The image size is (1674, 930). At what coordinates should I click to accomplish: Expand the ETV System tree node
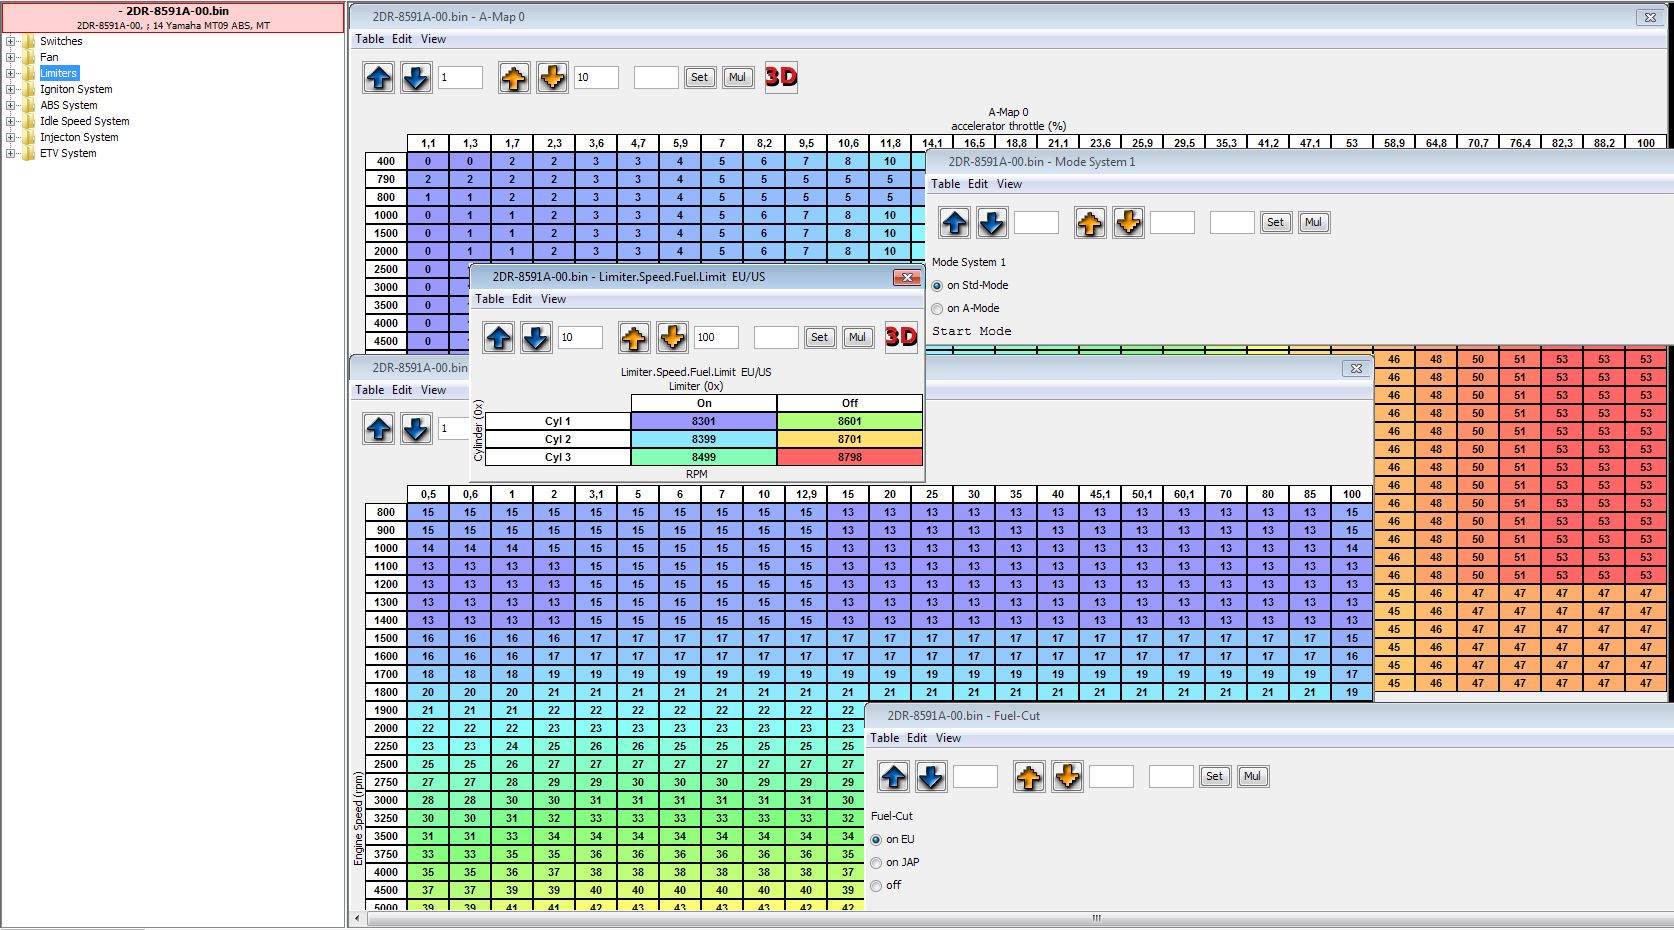(11, 153)
